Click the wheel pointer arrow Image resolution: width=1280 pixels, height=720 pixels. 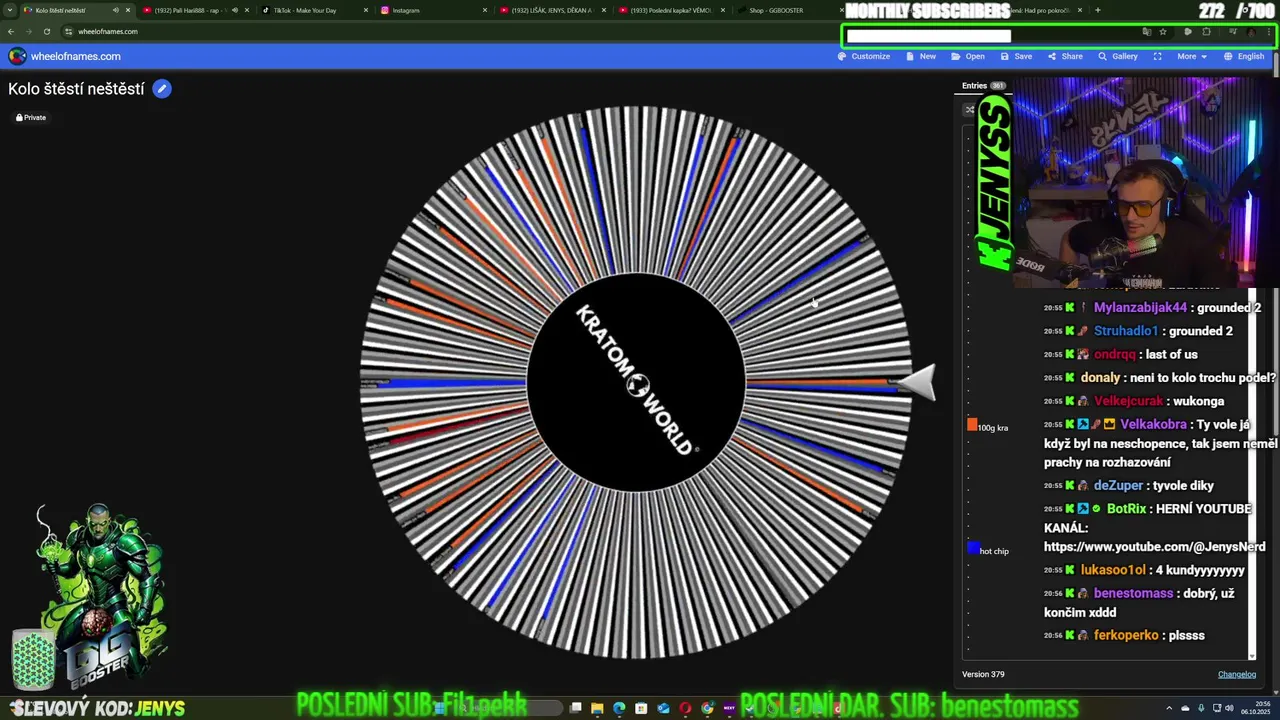(x=917, y=382)
